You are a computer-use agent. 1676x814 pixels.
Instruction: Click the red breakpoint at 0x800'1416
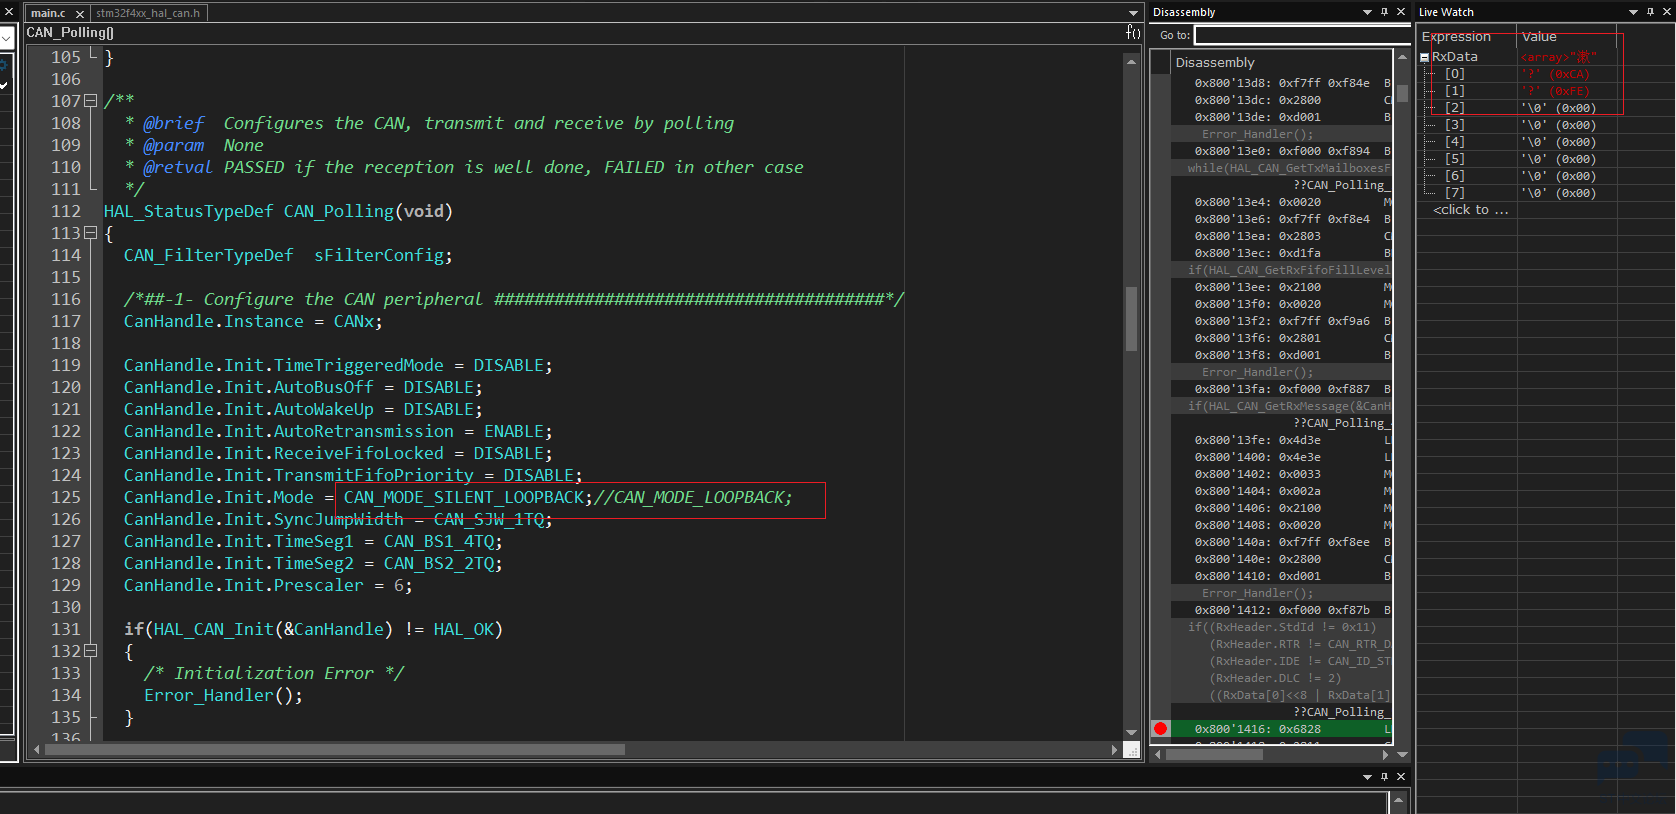(x=1160, y=729)
